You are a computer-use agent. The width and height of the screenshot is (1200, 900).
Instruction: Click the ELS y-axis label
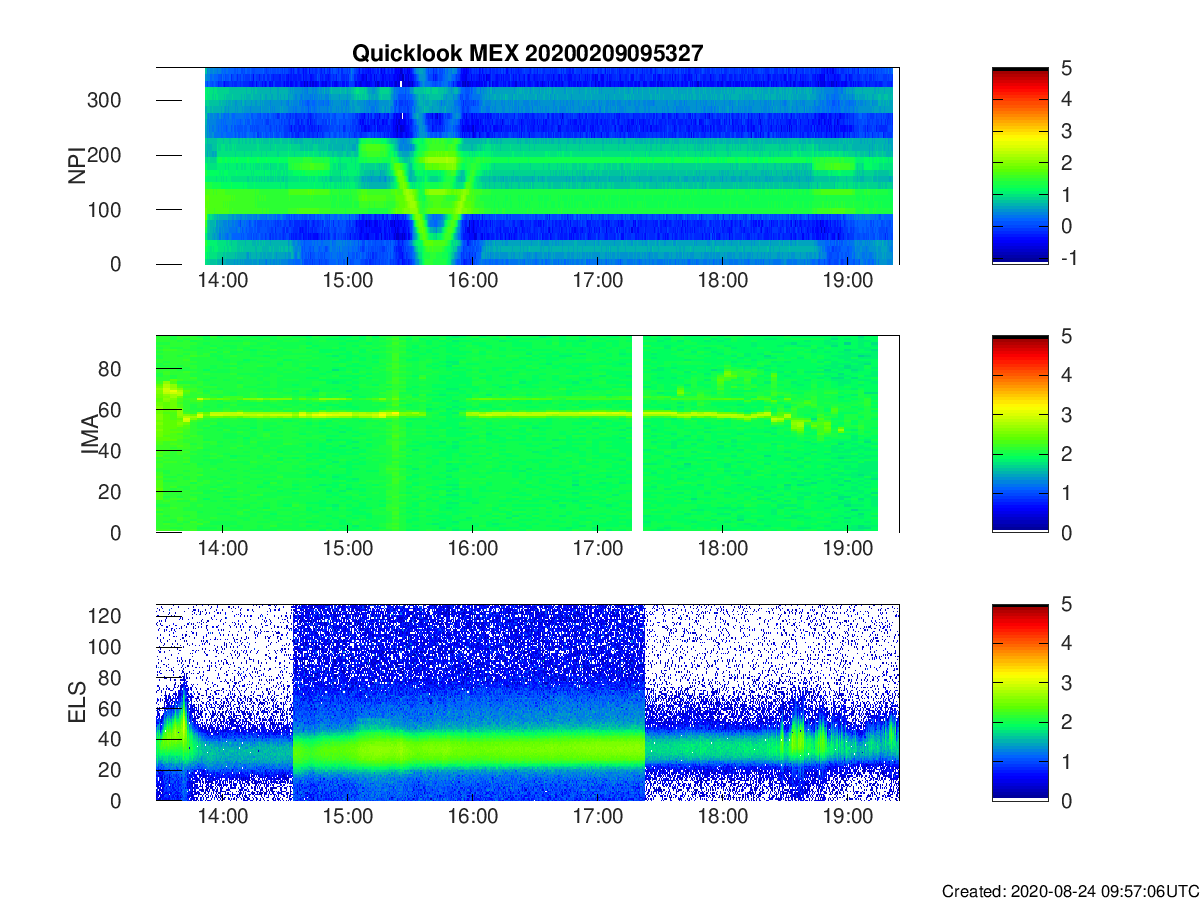point(76,702)
